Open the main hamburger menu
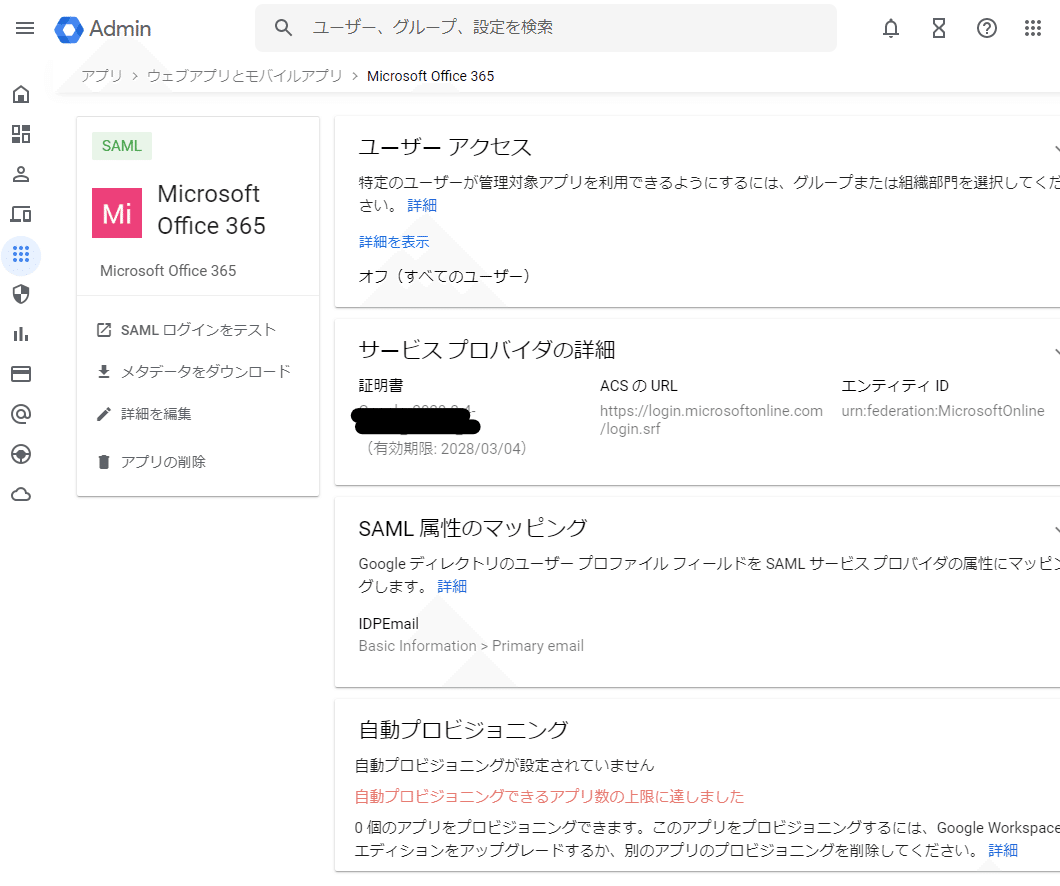The image size is (1060, 886). click(25, 28)
